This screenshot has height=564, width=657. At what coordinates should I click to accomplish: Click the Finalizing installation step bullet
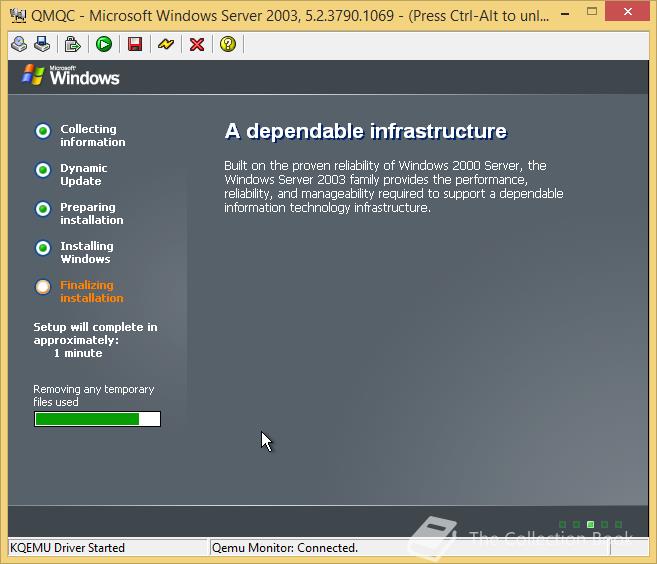pyautogui.click(x=43, y=287)
